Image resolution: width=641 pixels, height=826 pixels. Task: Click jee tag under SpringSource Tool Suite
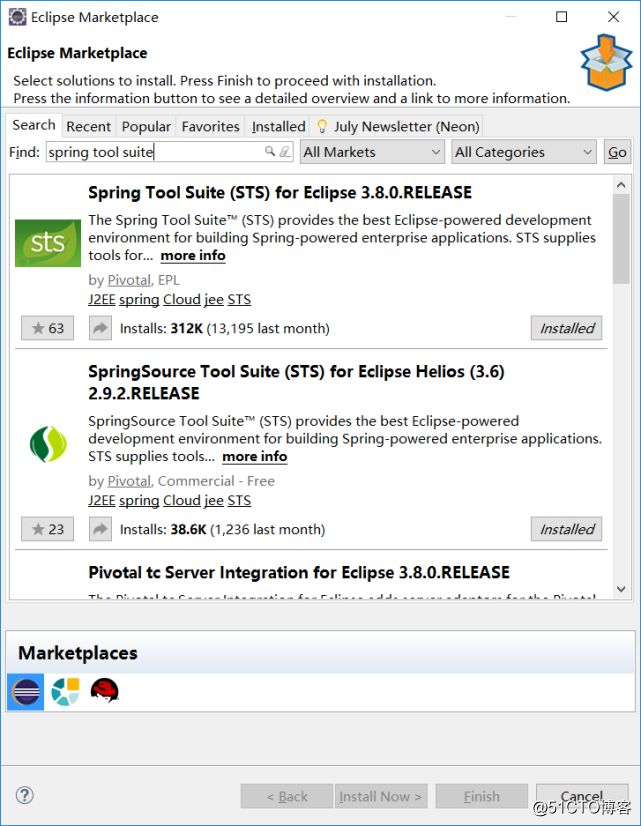tap(214, 501)
